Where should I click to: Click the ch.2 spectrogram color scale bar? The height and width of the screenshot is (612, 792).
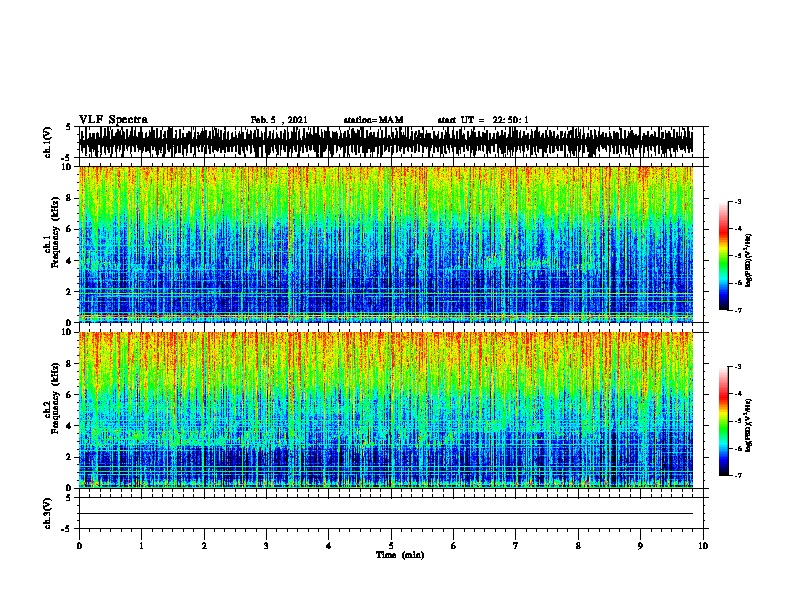coord(724,421)
